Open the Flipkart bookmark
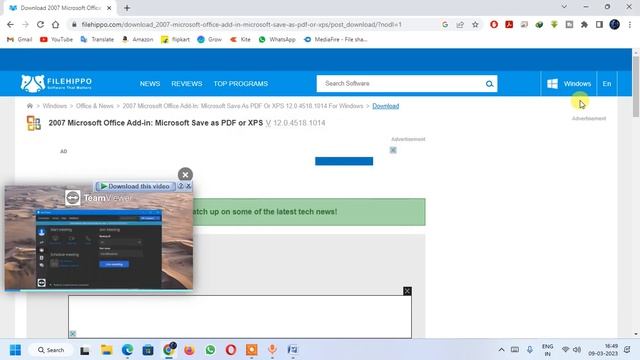Image resolution: width=640 pixels, height=360 pixels. [x=176, y=40]
